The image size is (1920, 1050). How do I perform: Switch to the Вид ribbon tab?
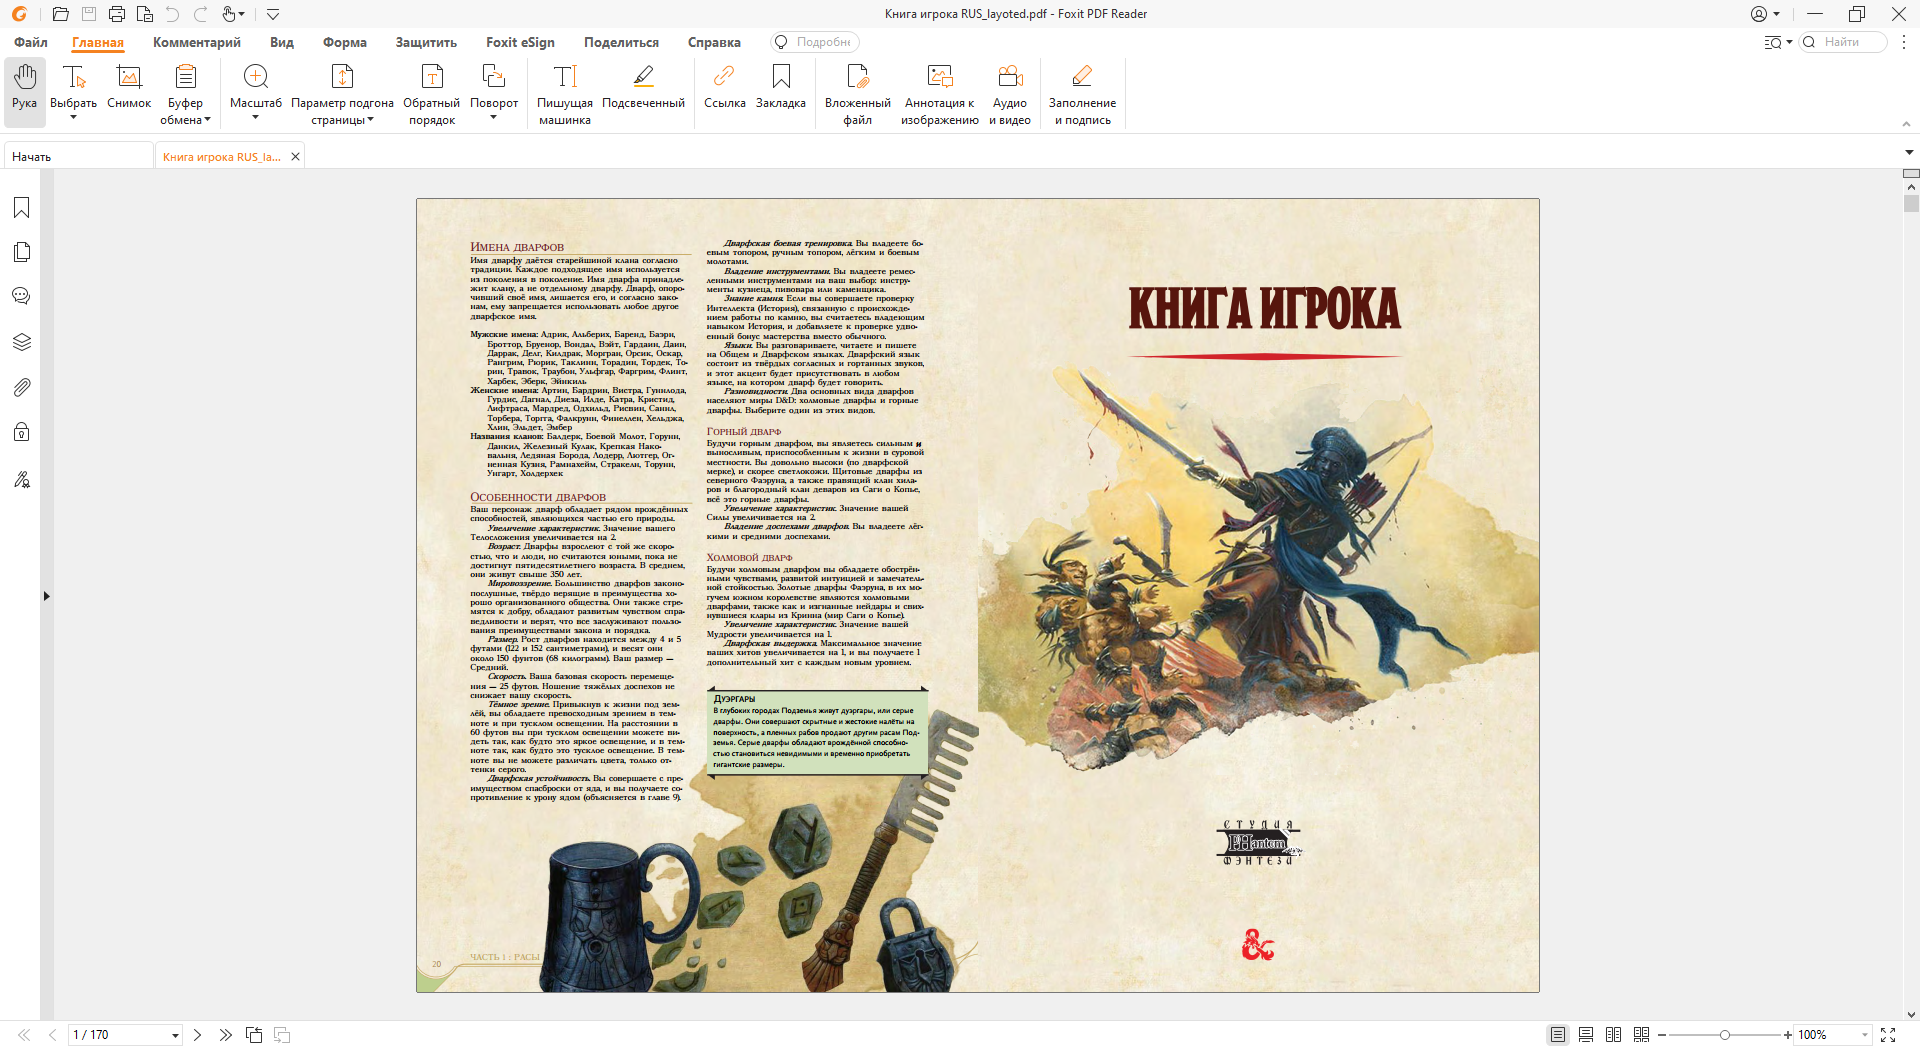[x=282, y=42]
